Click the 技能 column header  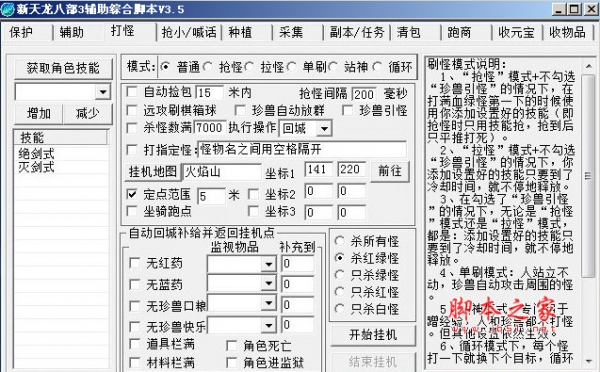[x=61, y=137]
